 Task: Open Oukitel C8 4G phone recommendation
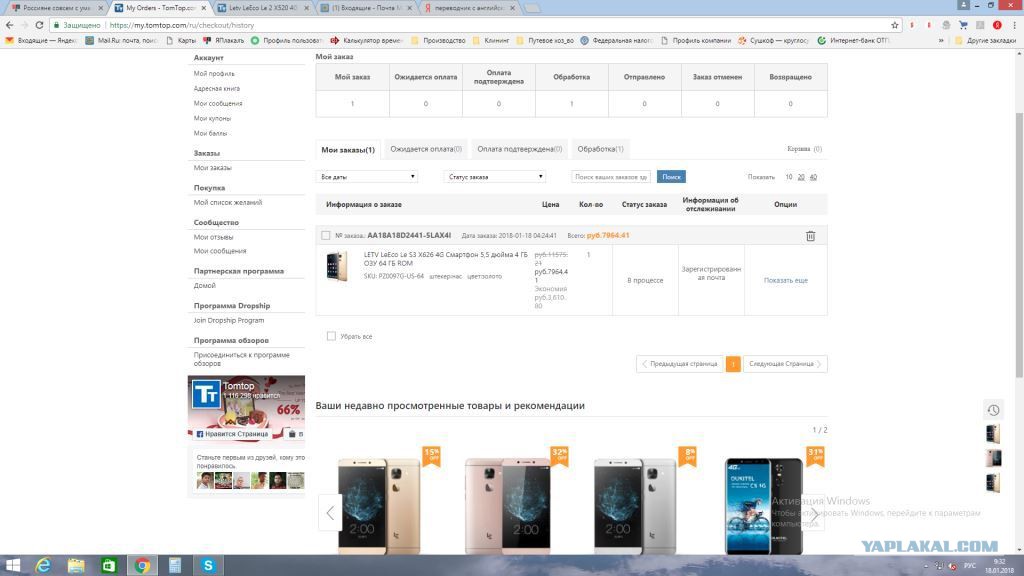(x=764, y=506)
